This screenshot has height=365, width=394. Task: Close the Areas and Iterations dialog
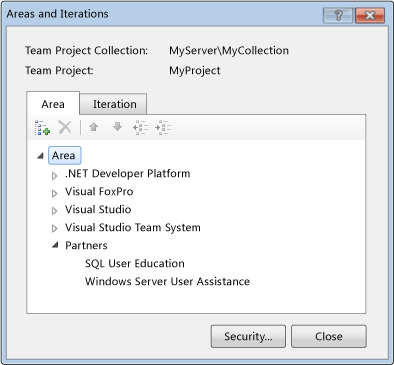coord(370,15)
